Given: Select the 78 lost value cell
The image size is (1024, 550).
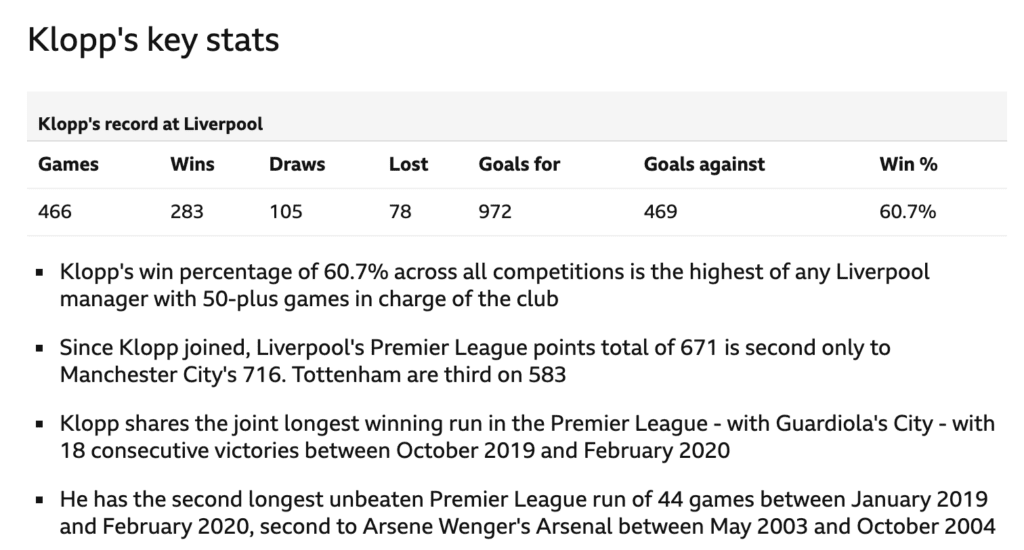Looking at the screenshot, I should click(400, 212).
